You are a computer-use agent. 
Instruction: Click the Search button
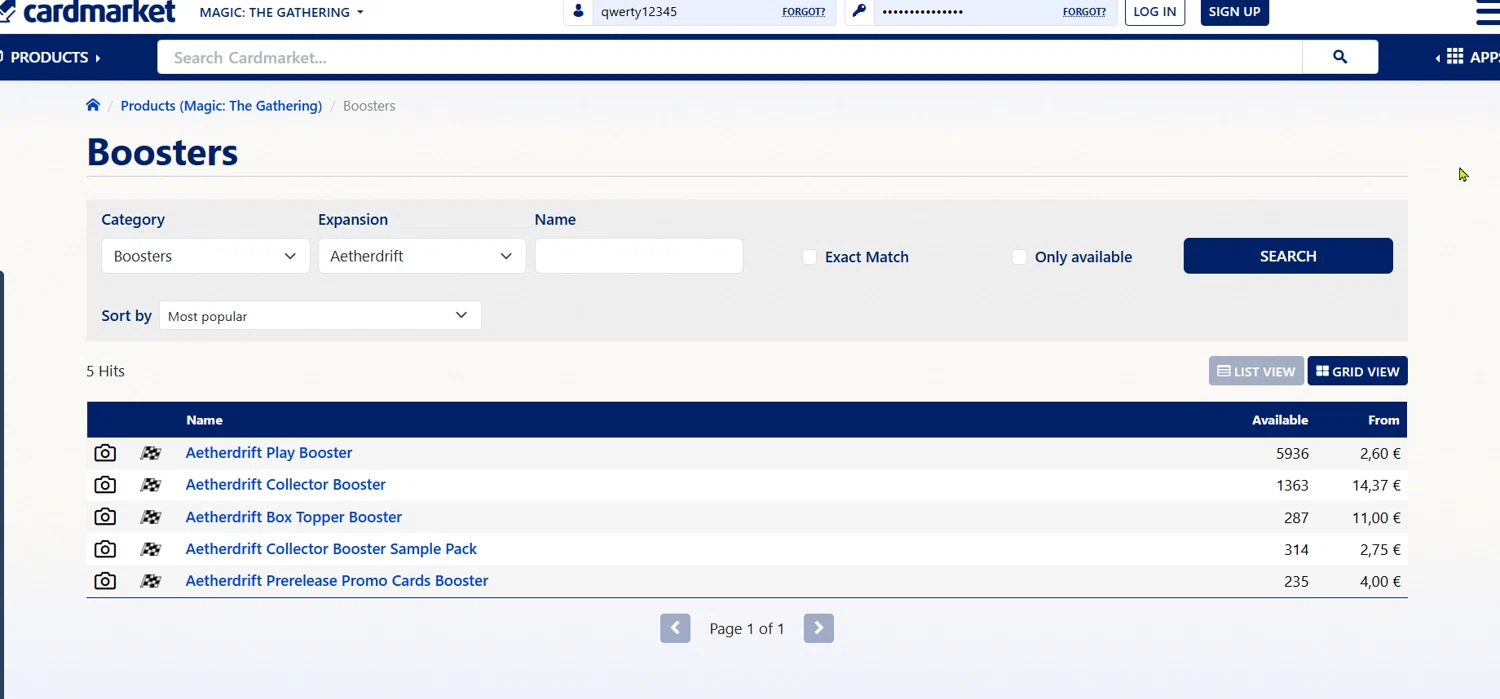(1288, 256)
